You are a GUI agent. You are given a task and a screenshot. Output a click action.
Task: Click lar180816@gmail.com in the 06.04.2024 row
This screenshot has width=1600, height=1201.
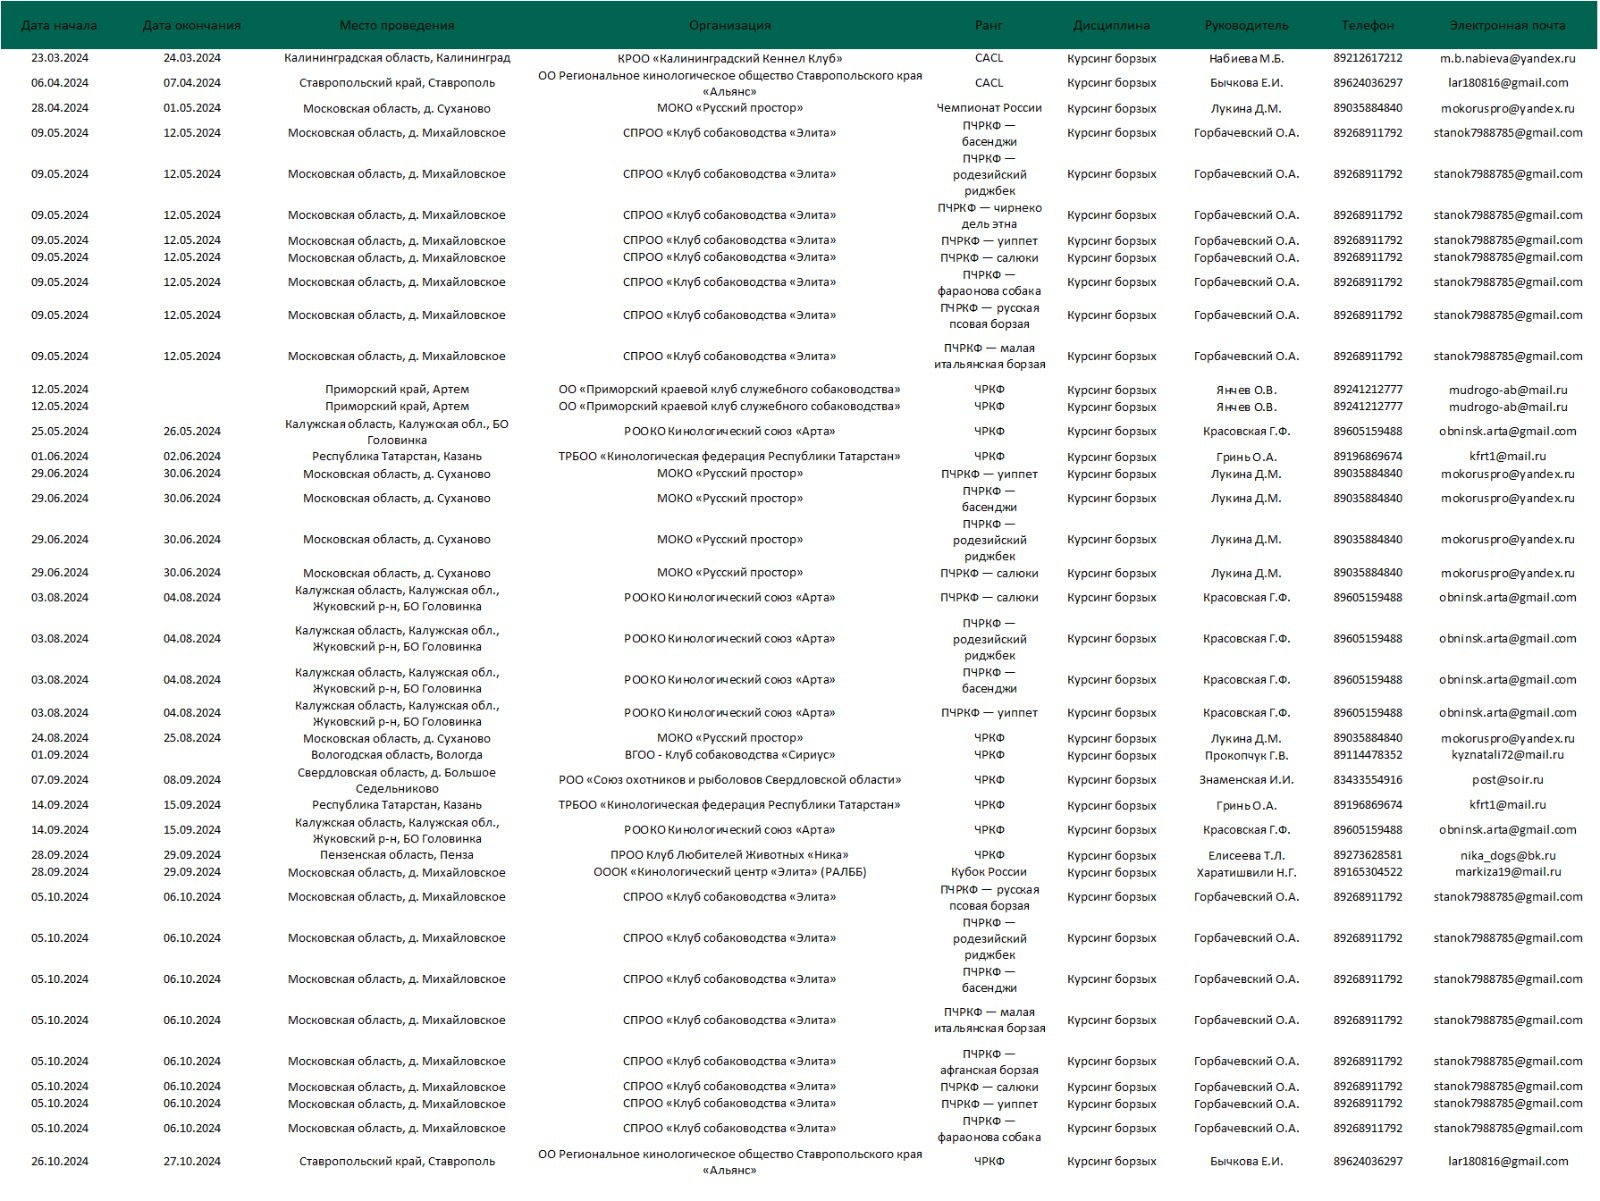[1508, 83]
